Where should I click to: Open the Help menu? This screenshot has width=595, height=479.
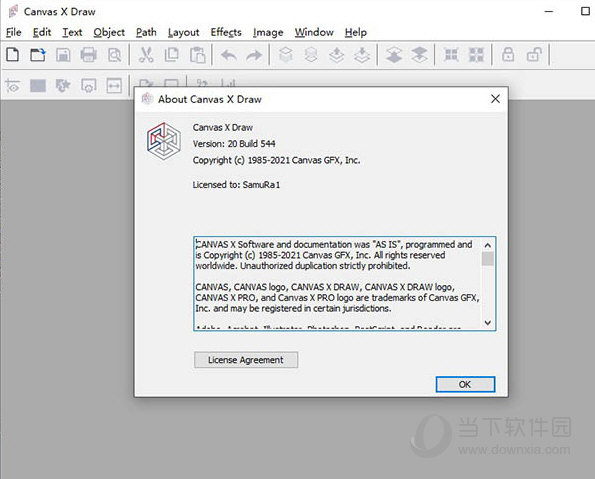(x=356, y=33)
